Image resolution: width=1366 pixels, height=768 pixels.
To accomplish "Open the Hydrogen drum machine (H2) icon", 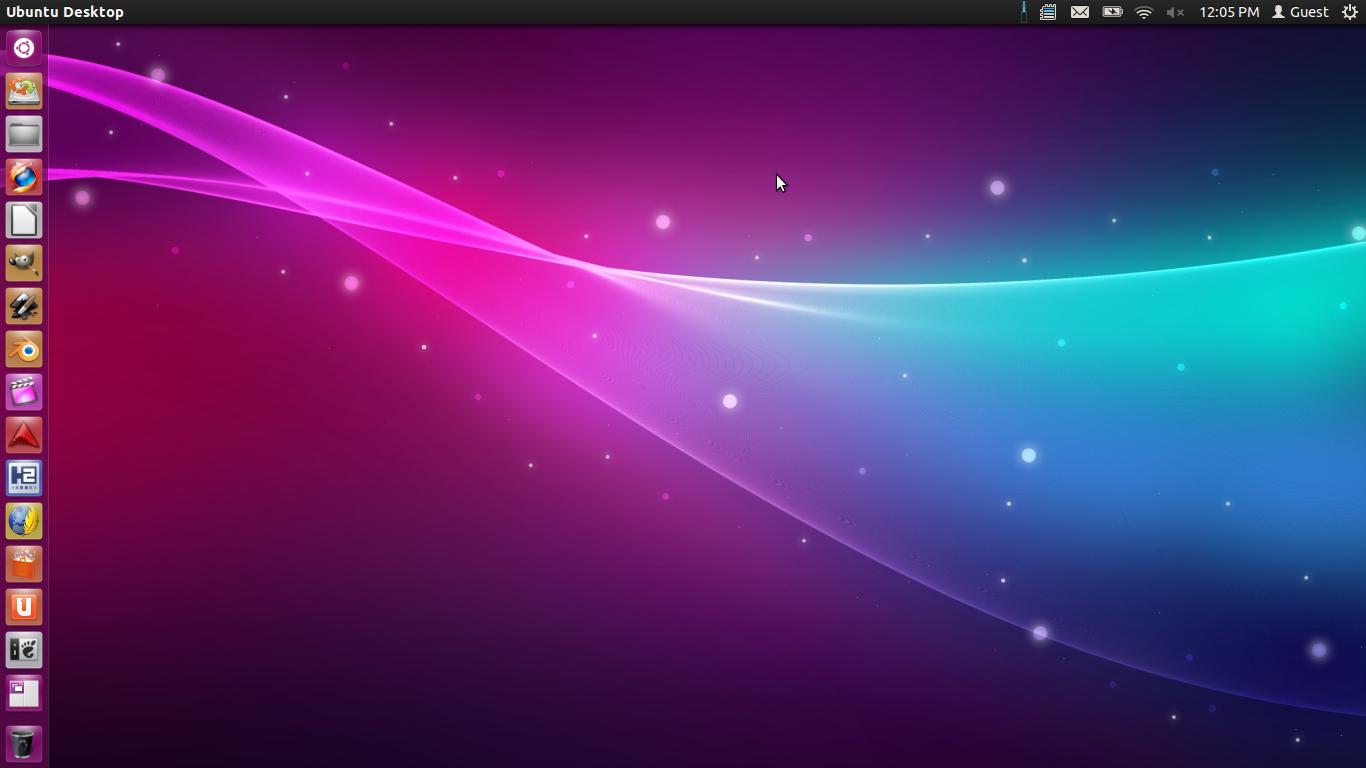I will [24, 478].
